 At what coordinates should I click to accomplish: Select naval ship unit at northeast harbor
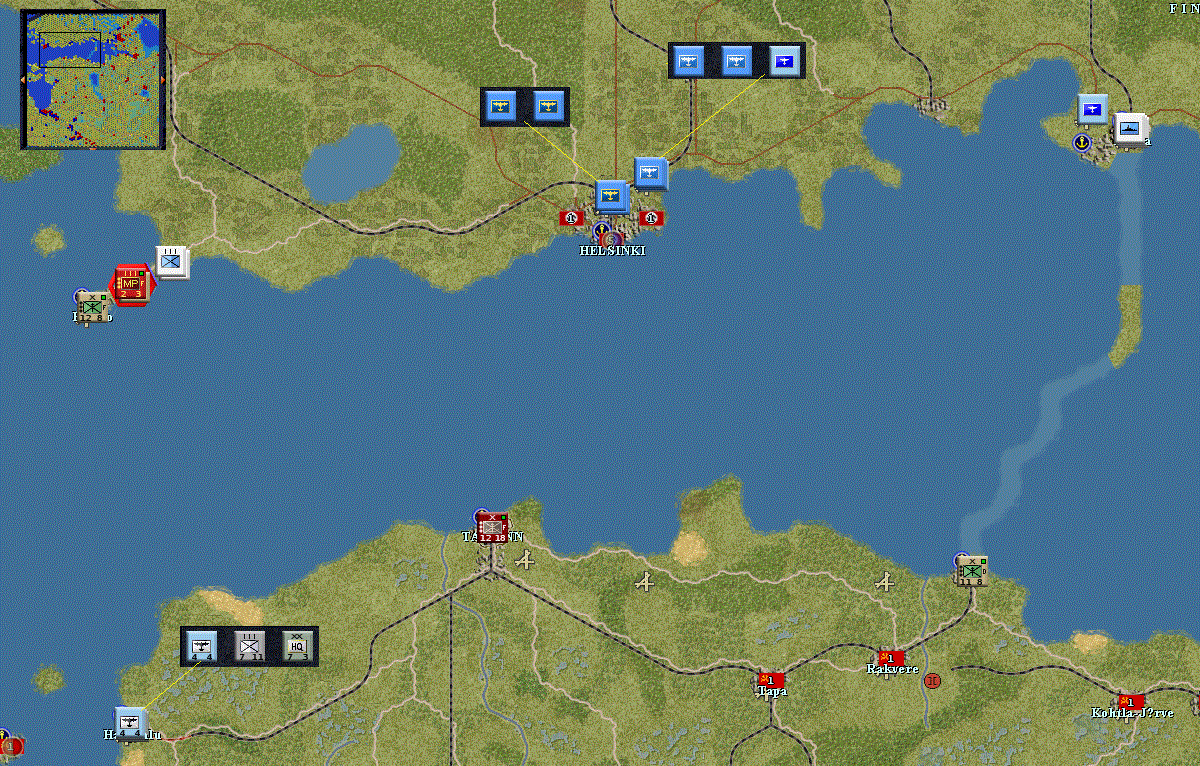(1131, 128)
